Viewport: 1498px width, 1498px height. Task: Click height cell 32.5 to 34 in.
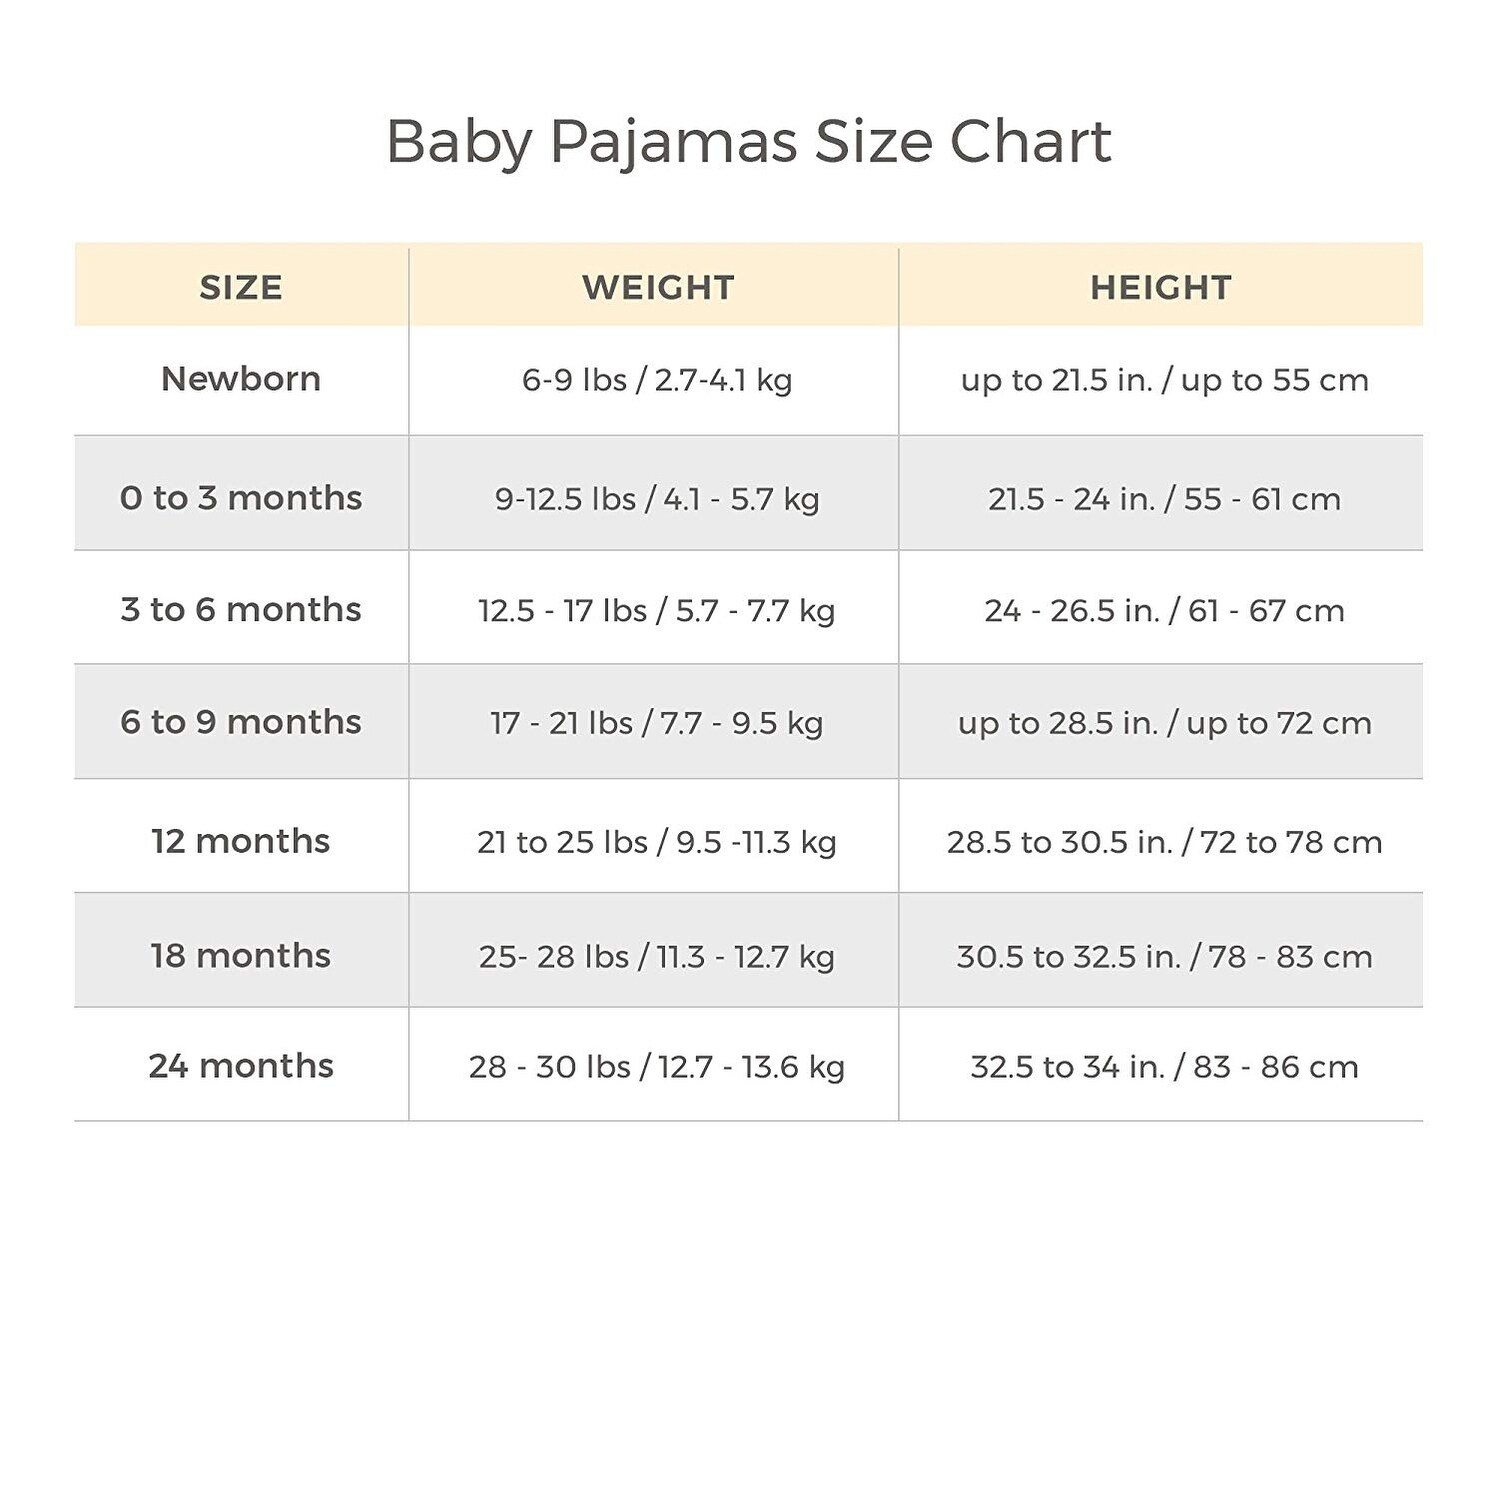[1164, 1067]
